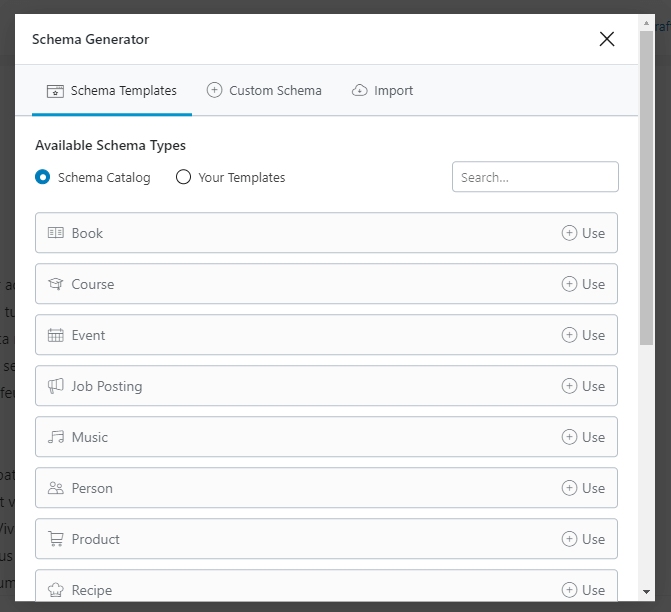The image size is (671, 612).
Task: Click the Person schema icon
Action: pyautogui.click(x=56, y=488)
